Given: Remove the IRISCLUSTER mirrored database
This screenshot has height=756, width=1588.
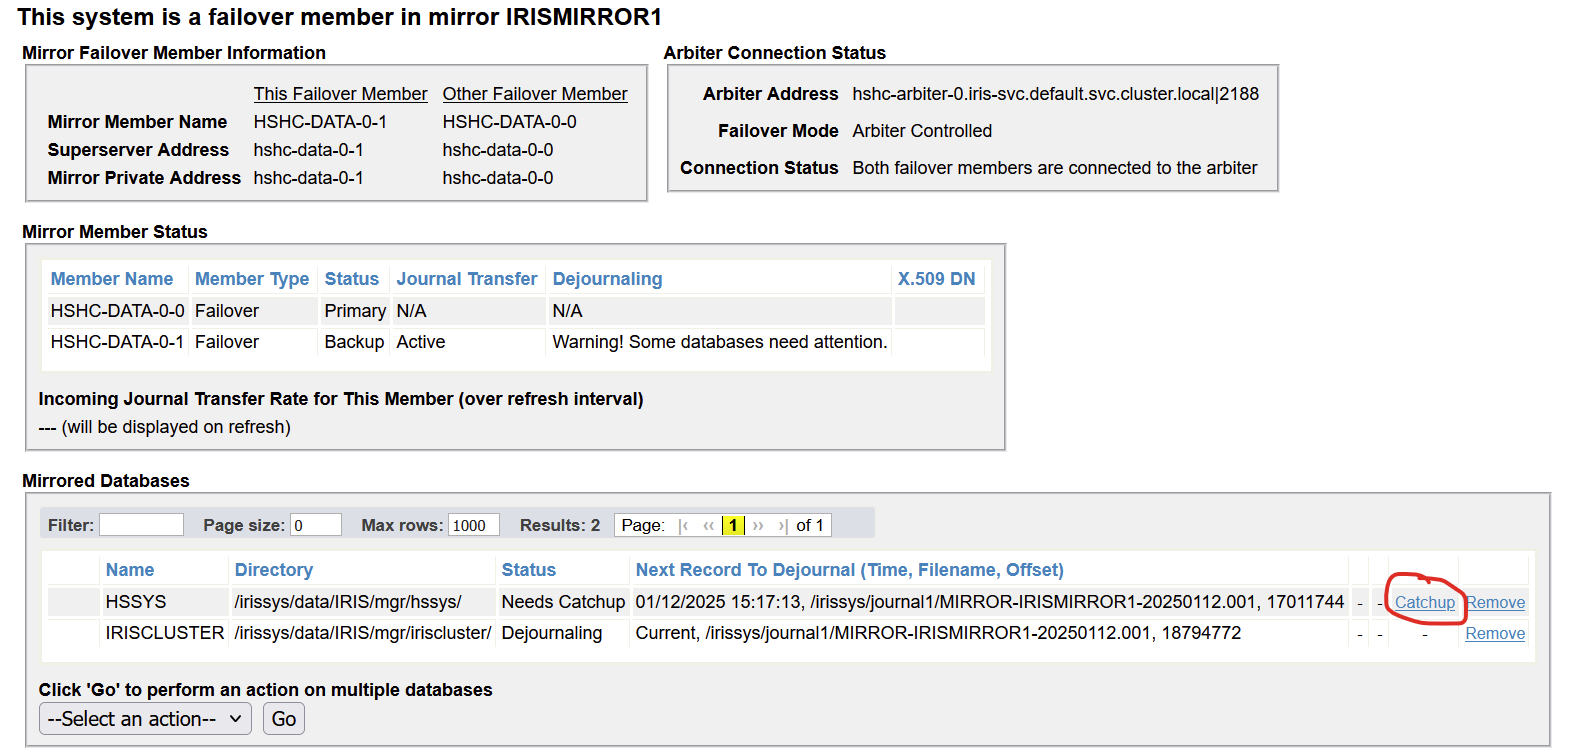Looking at the screenshot, I should point(1495,633).
